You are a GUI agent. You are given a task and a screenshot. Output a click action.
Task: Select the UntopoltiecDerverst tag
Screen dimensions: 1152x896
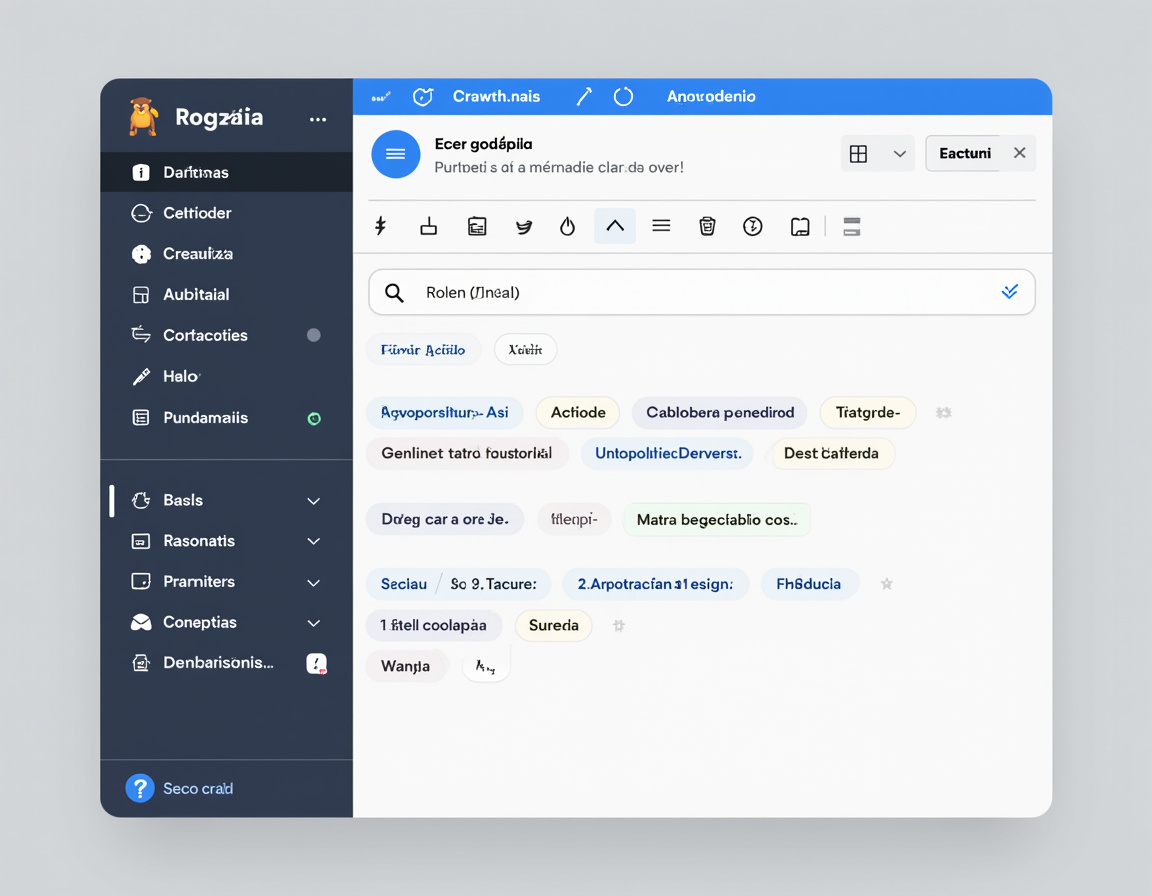click(x=666, y=453)
